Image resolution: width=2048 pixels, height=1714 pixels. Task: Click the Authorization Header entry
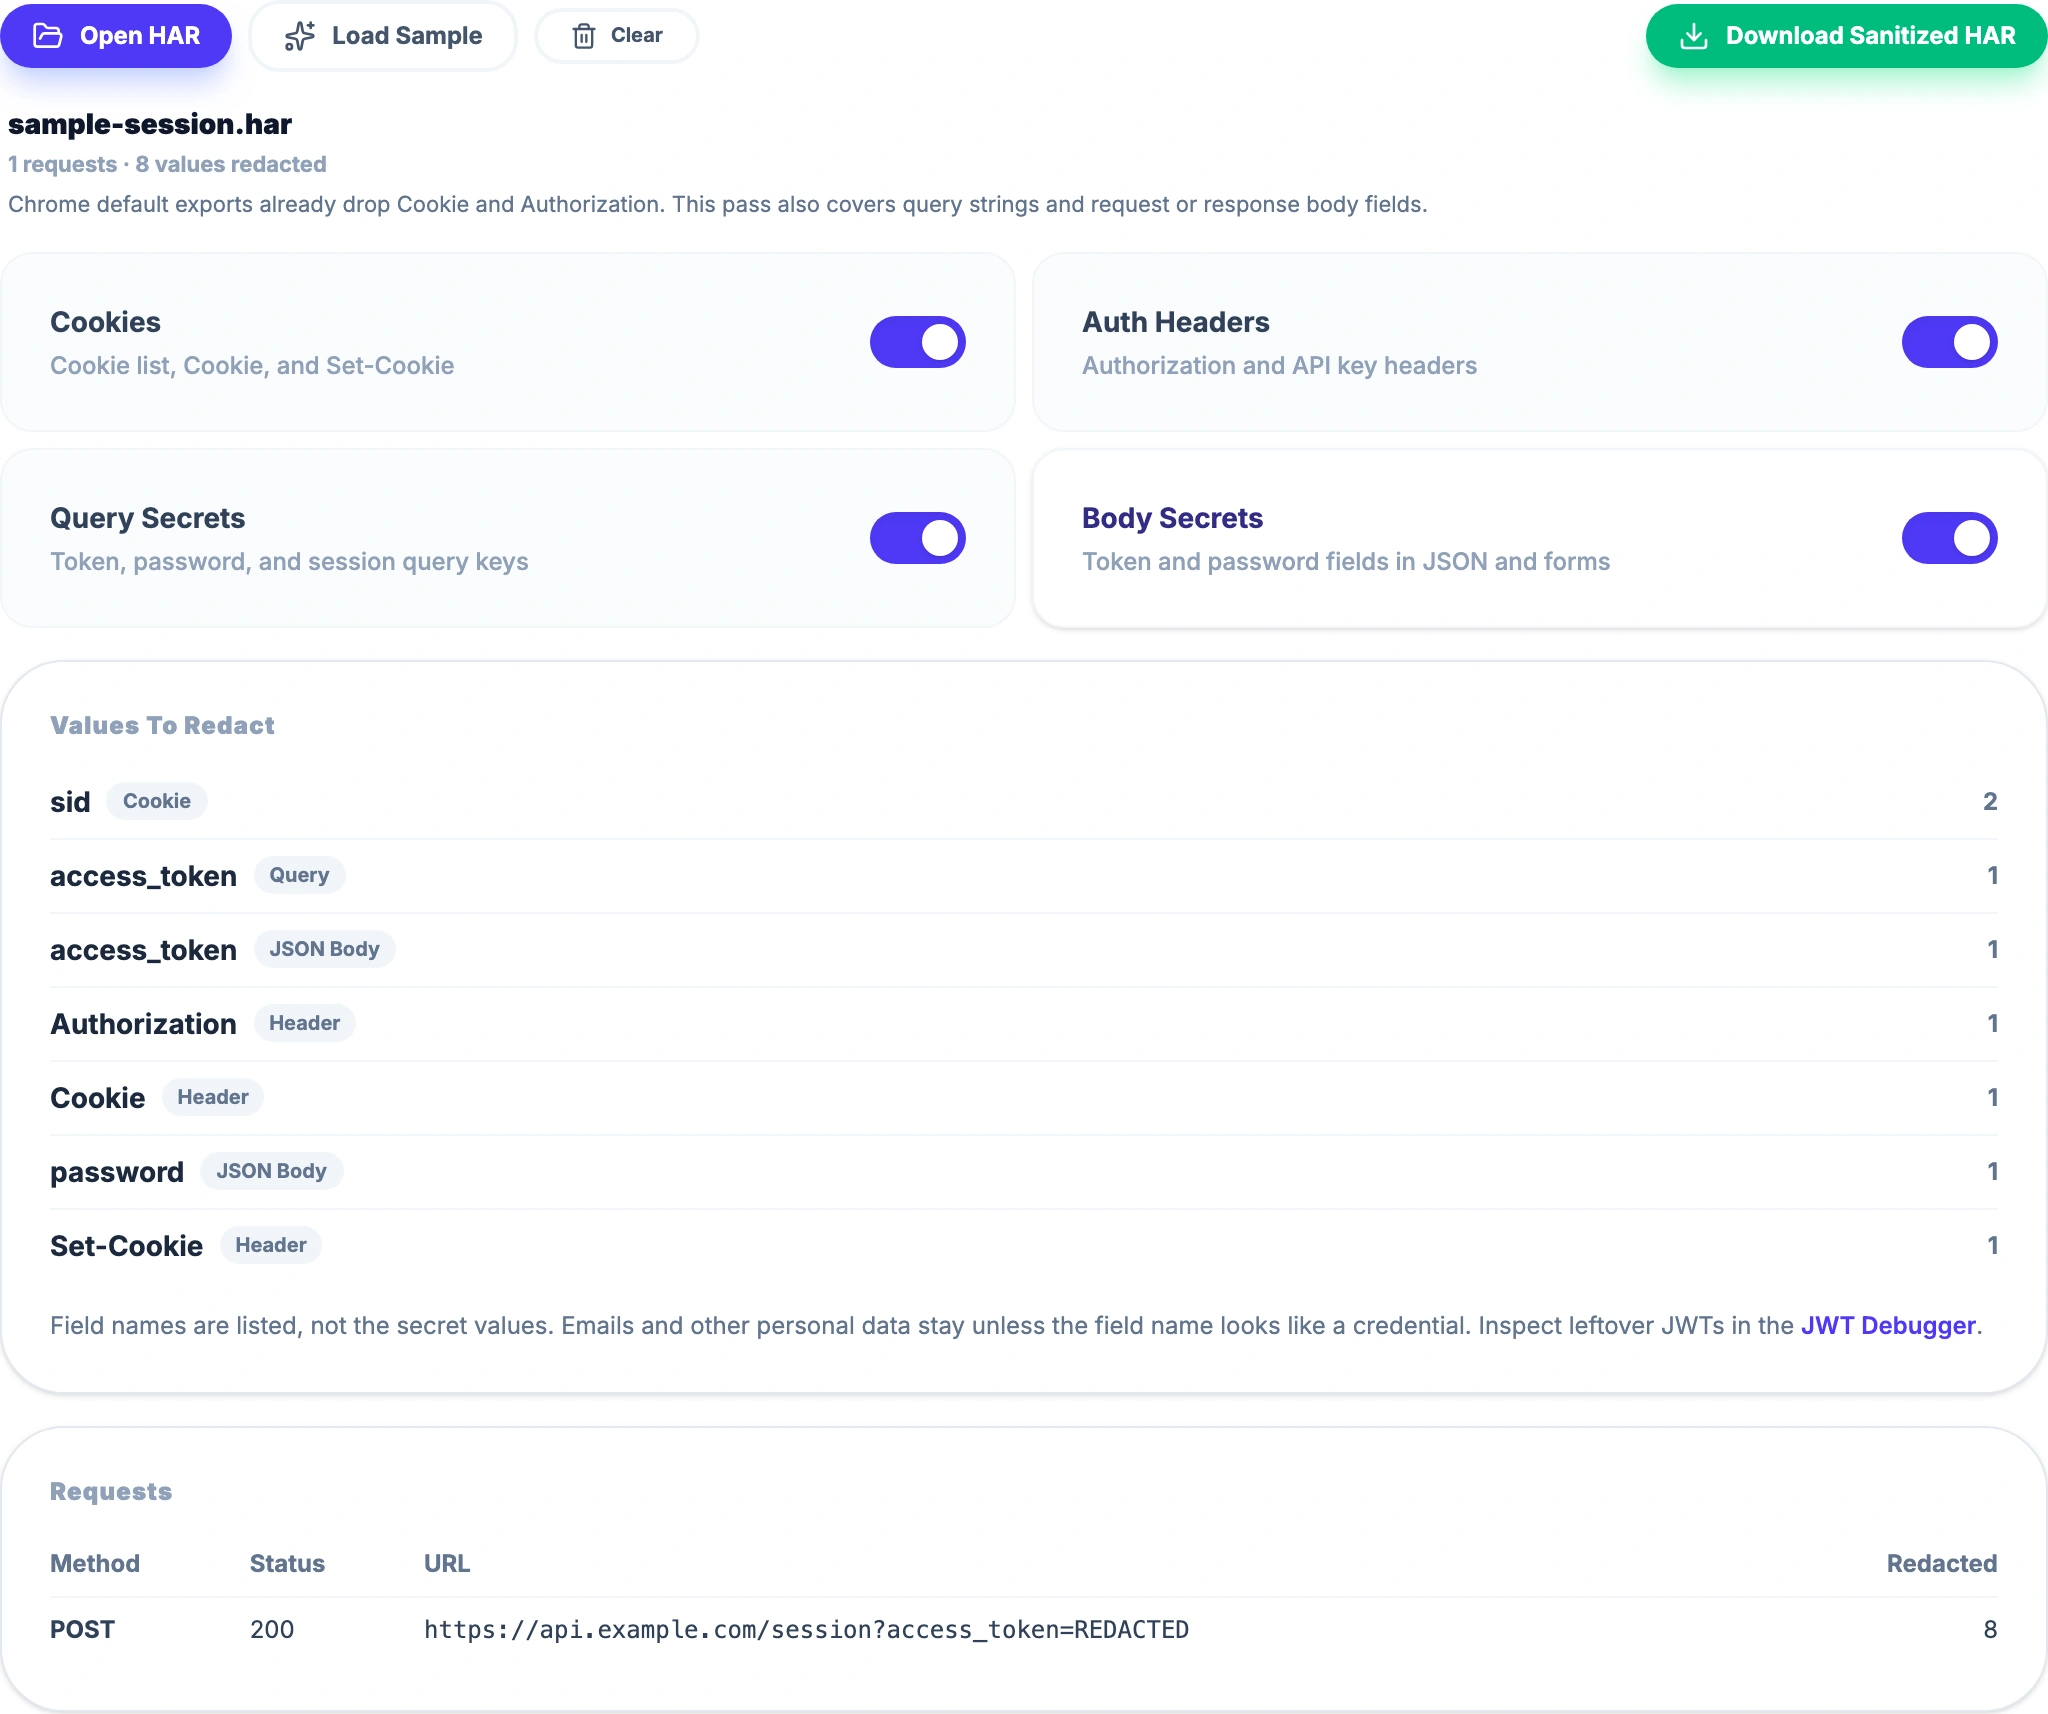tap(1024, 1023)
